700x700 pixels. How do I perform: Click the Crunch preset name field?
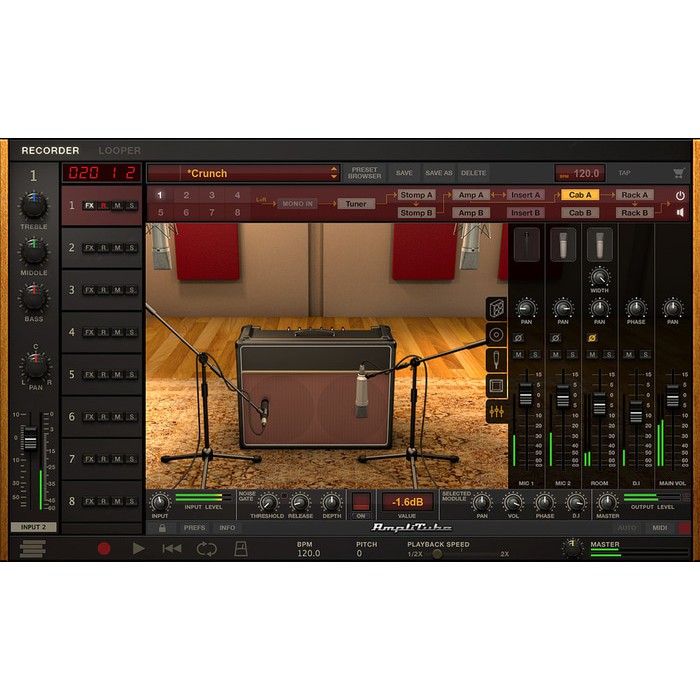click(243, 173)
